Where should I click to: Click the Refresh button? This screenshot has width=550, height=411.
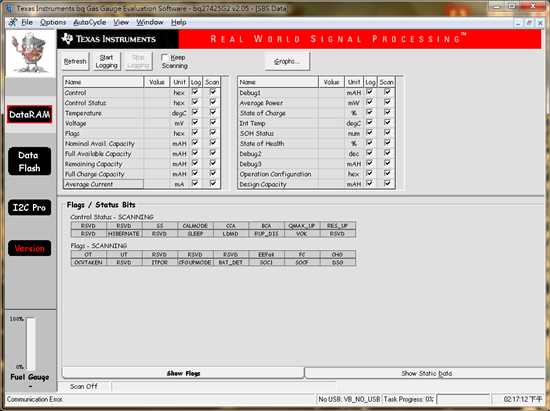click(x=75, y=61)
